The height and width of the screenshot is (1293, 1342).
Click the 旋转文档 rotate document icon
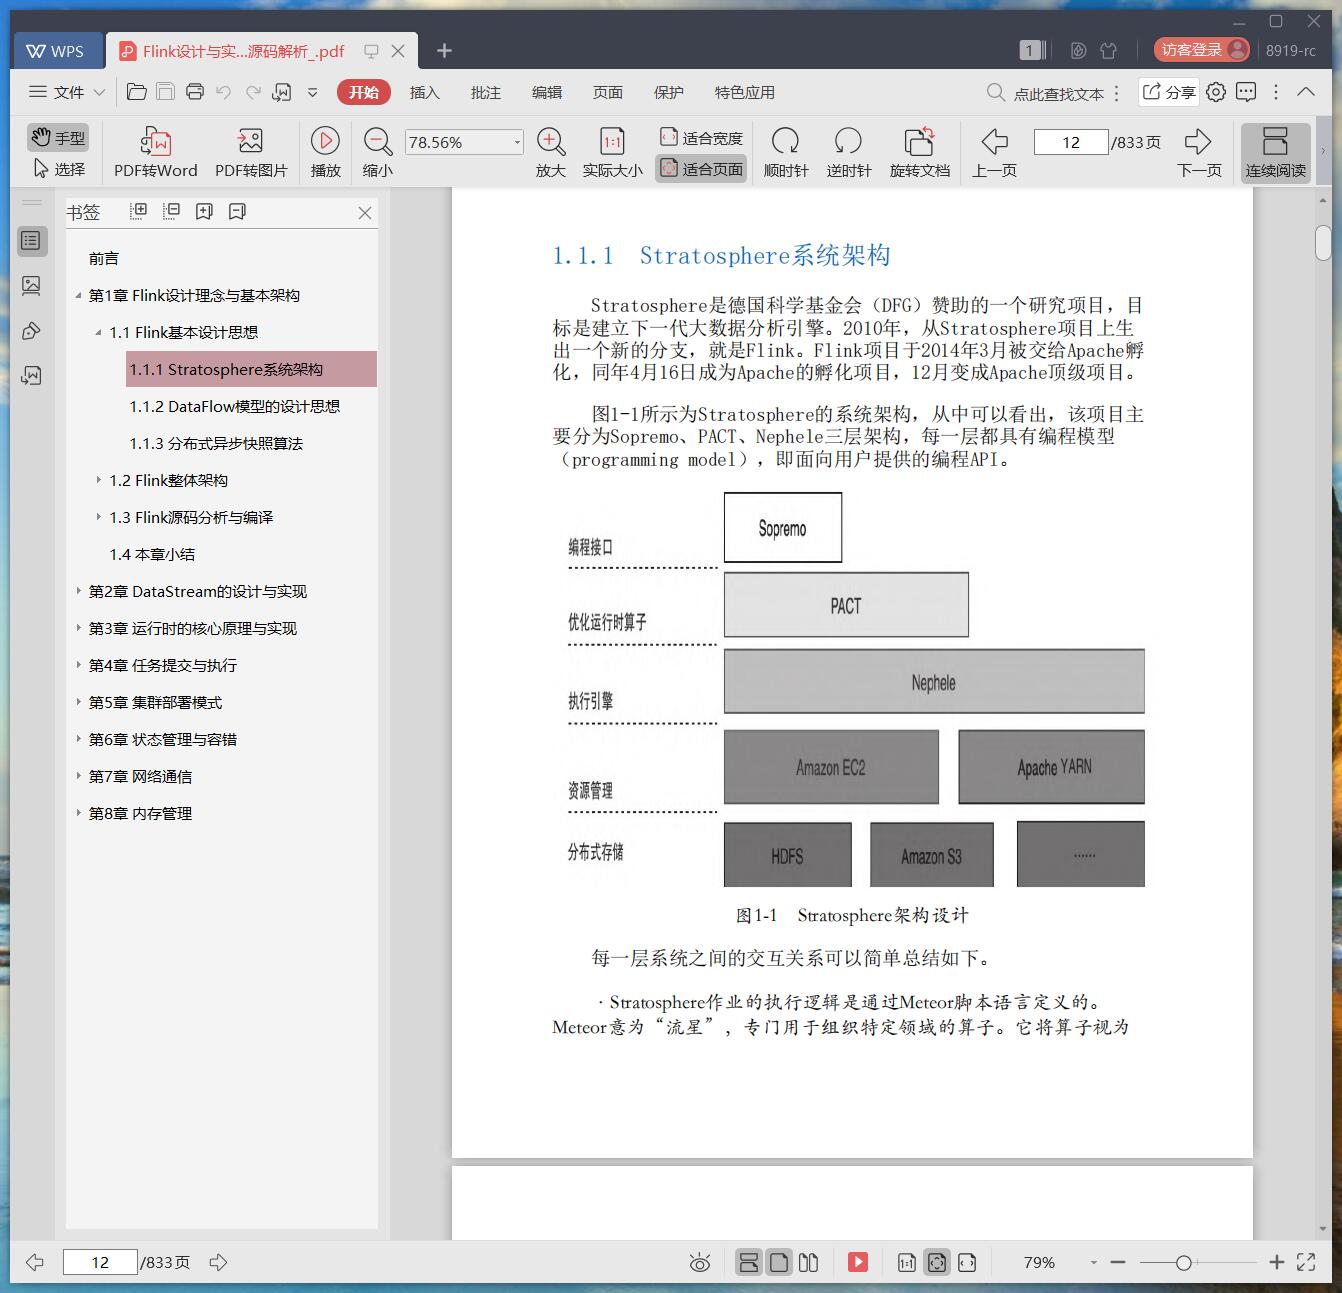tap(919, 152)
